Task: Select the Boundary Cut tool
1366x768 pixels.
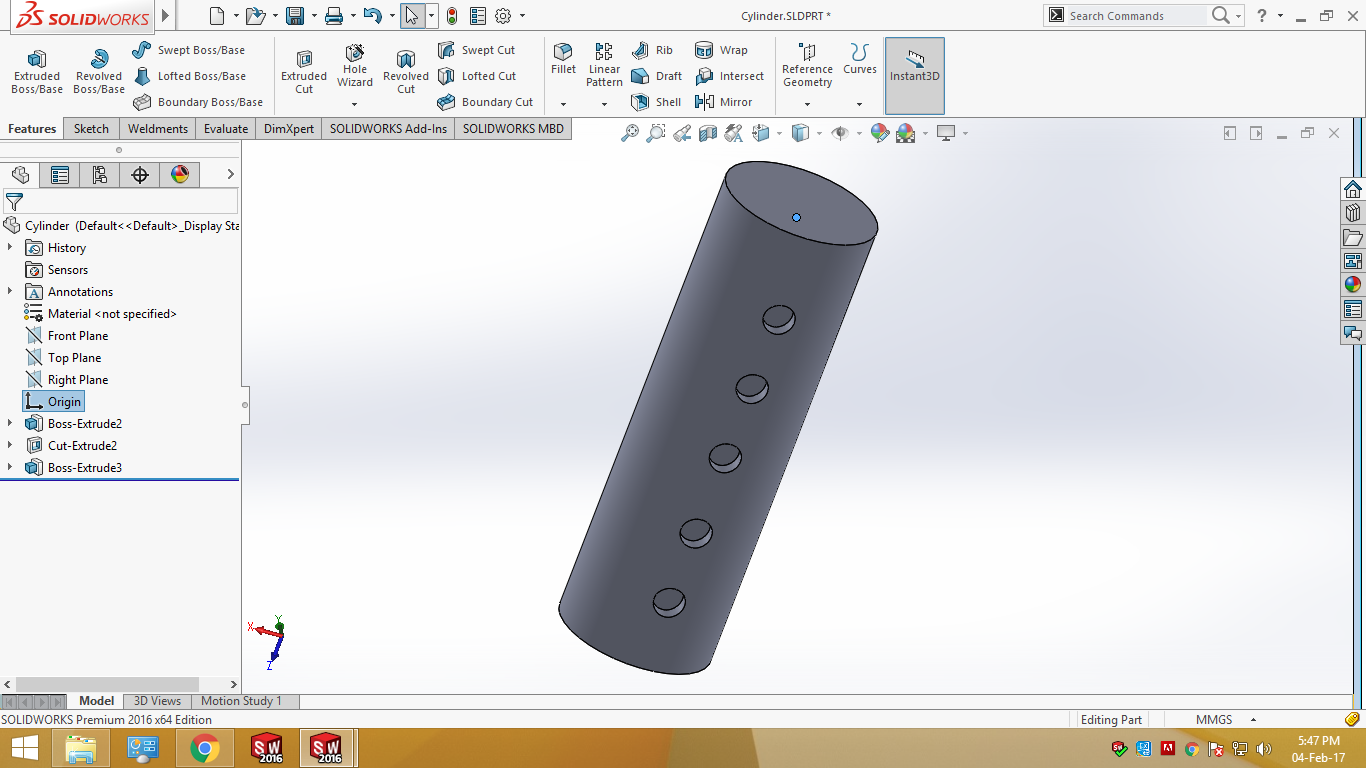Action: 486,102
